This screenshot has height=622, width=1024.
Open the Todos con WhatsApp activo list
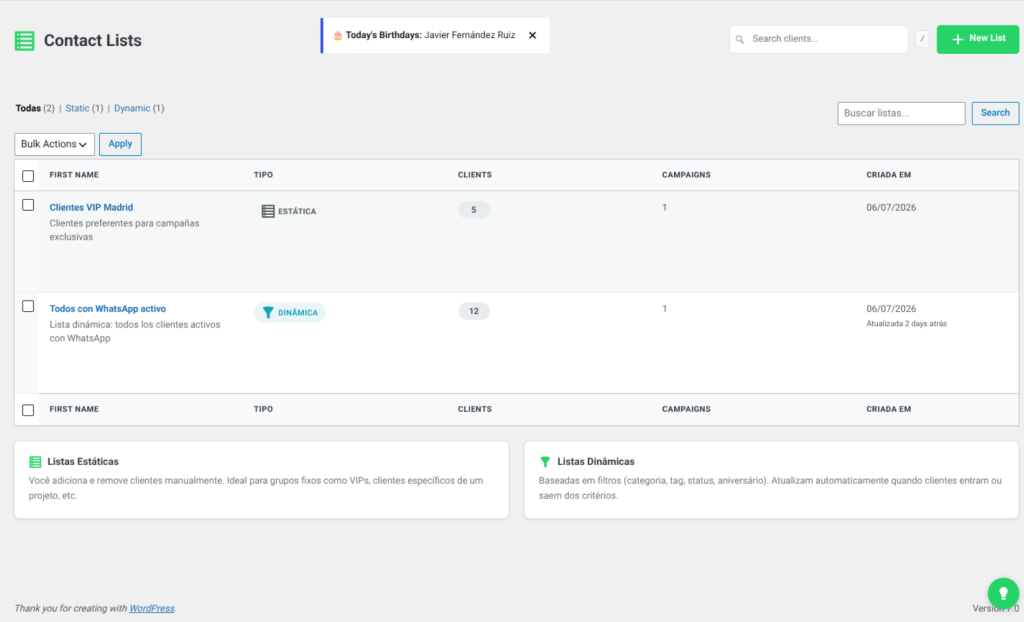tap(108, 308)
